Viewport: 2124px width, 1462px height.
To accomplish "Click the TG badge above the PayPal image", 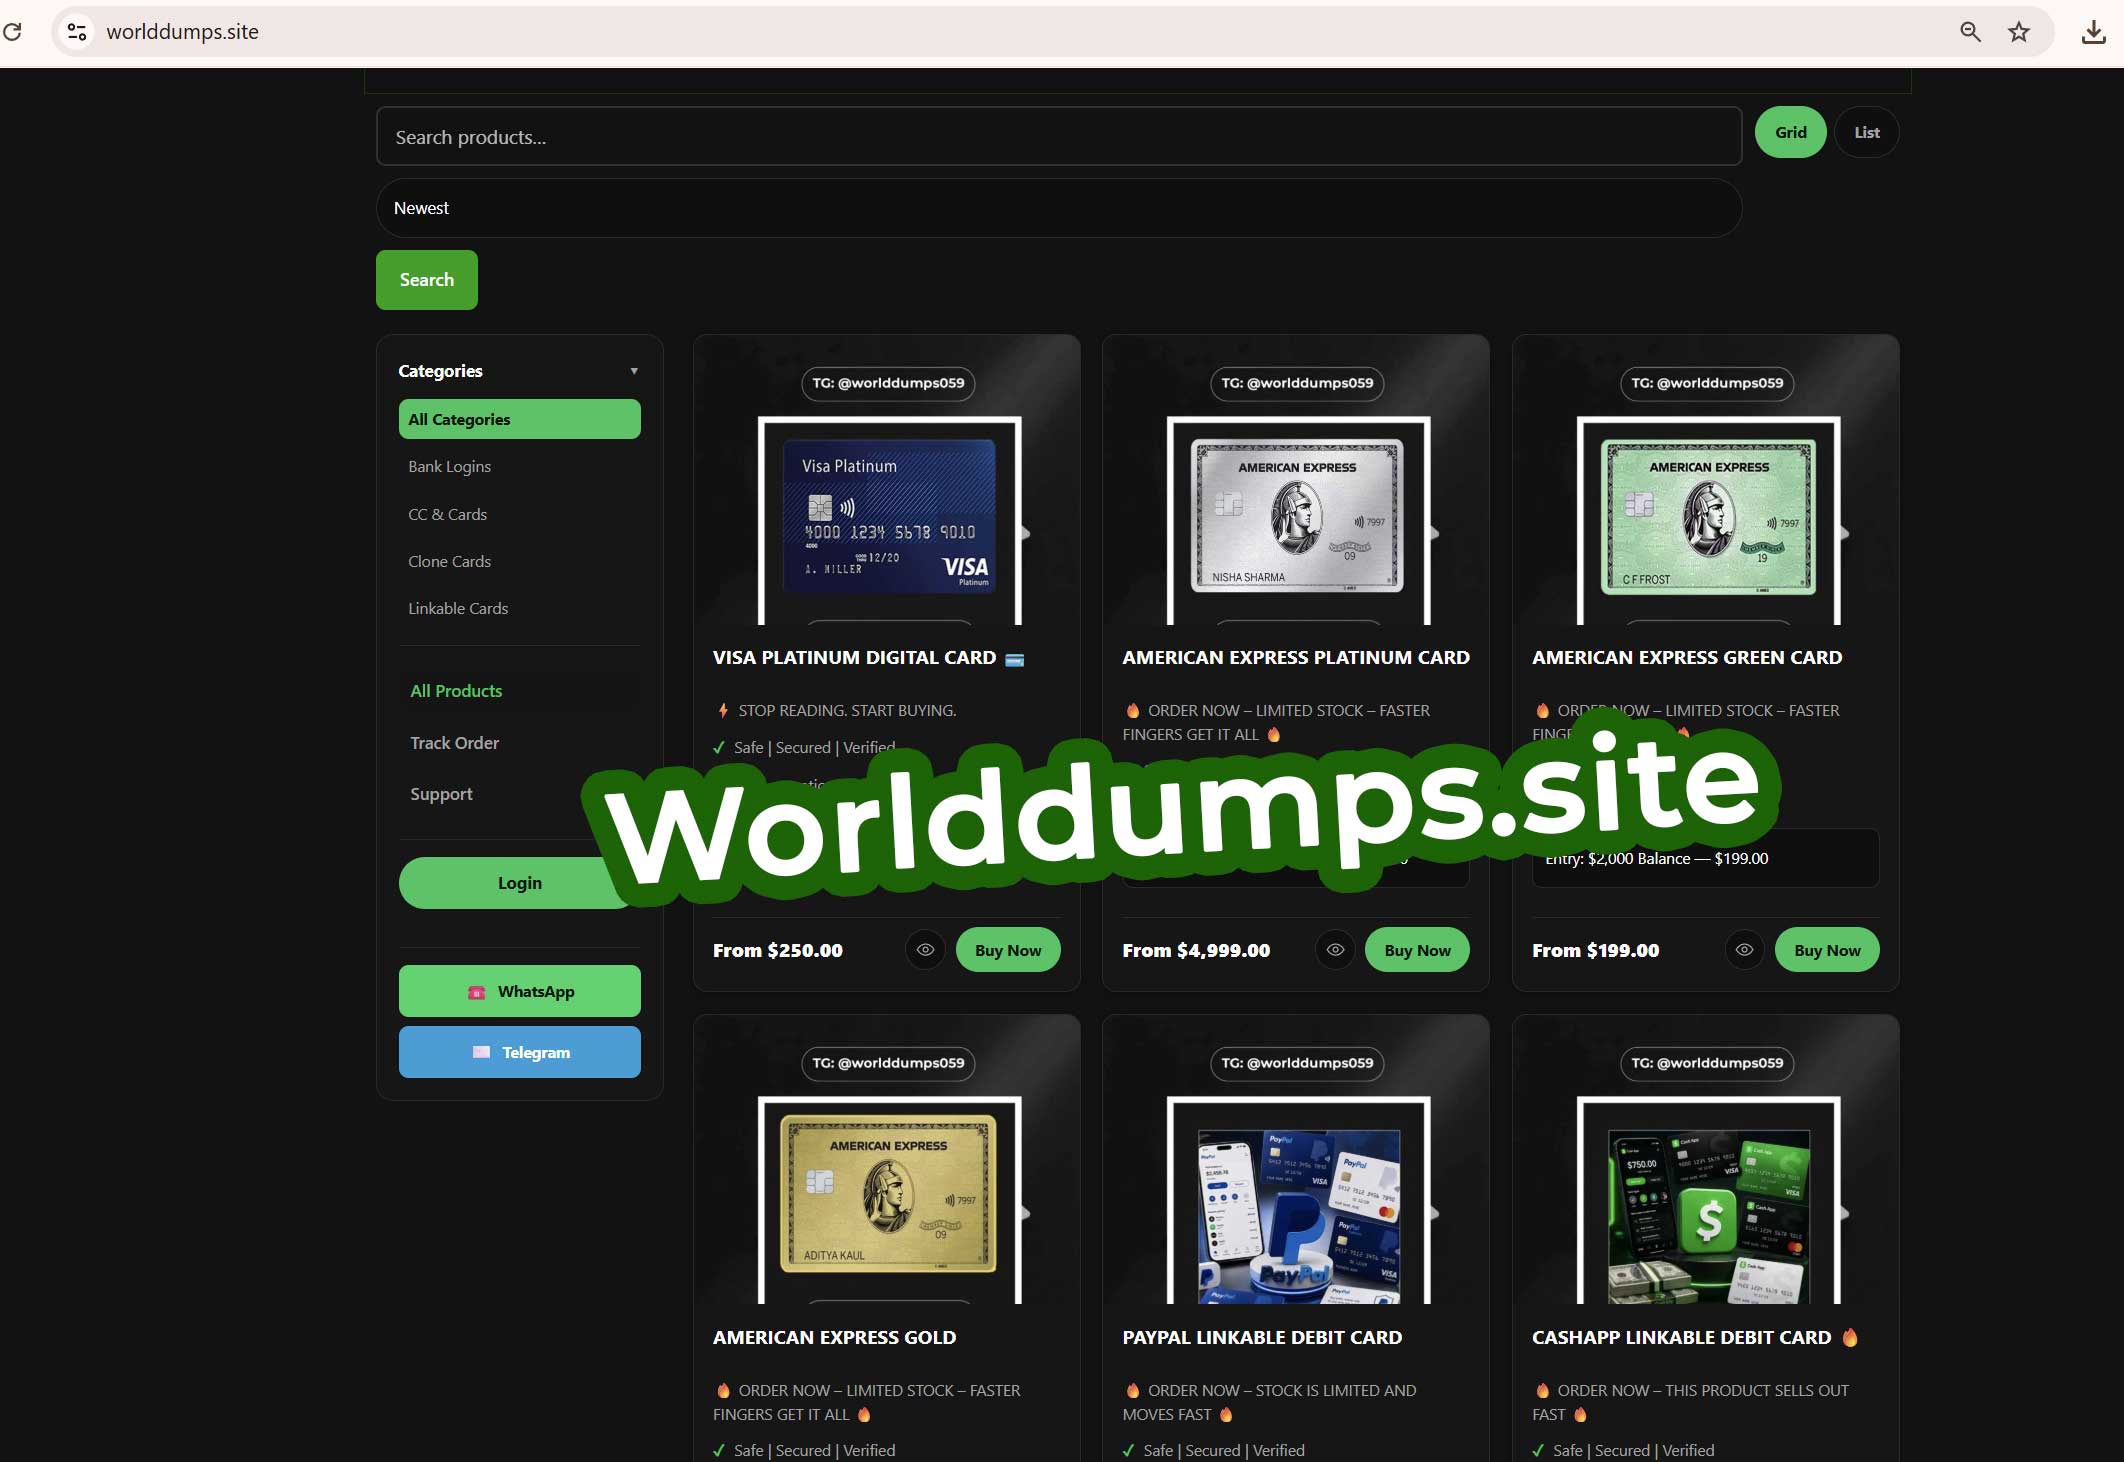I will pos(1297,1063).
